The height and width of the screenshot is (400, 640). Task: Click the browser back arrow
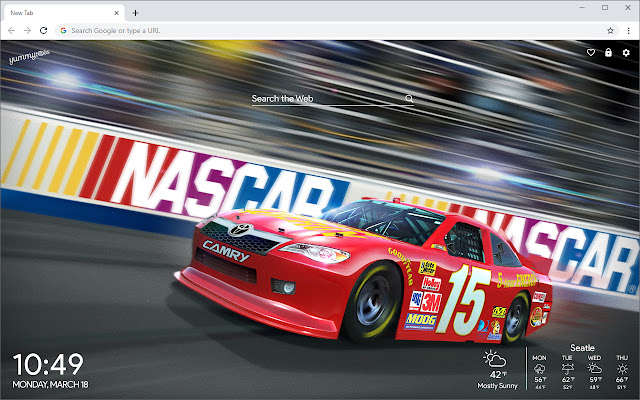coord(11,31)
